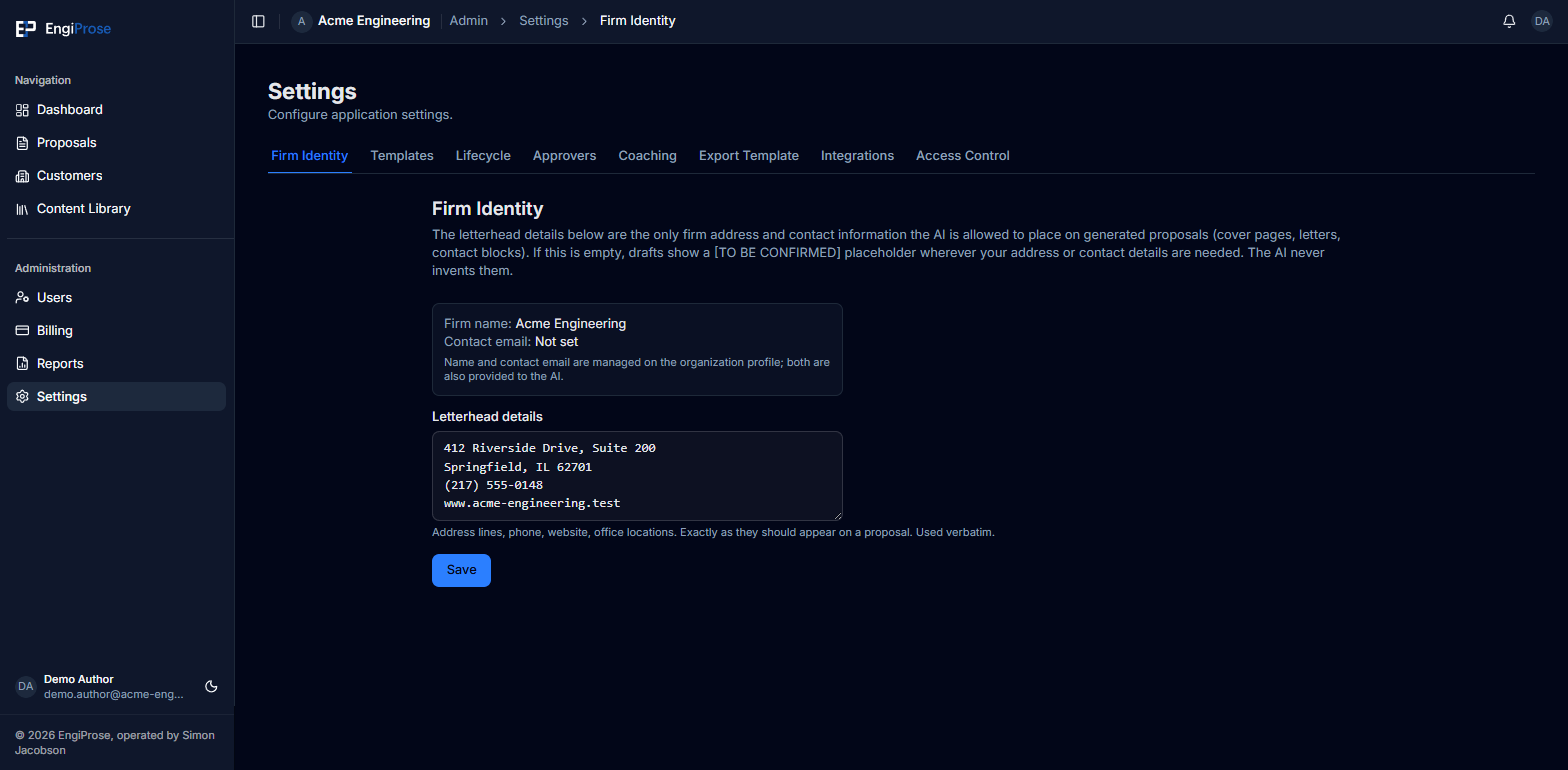Click into the Letterhead details textarea

tap(637, 476)
